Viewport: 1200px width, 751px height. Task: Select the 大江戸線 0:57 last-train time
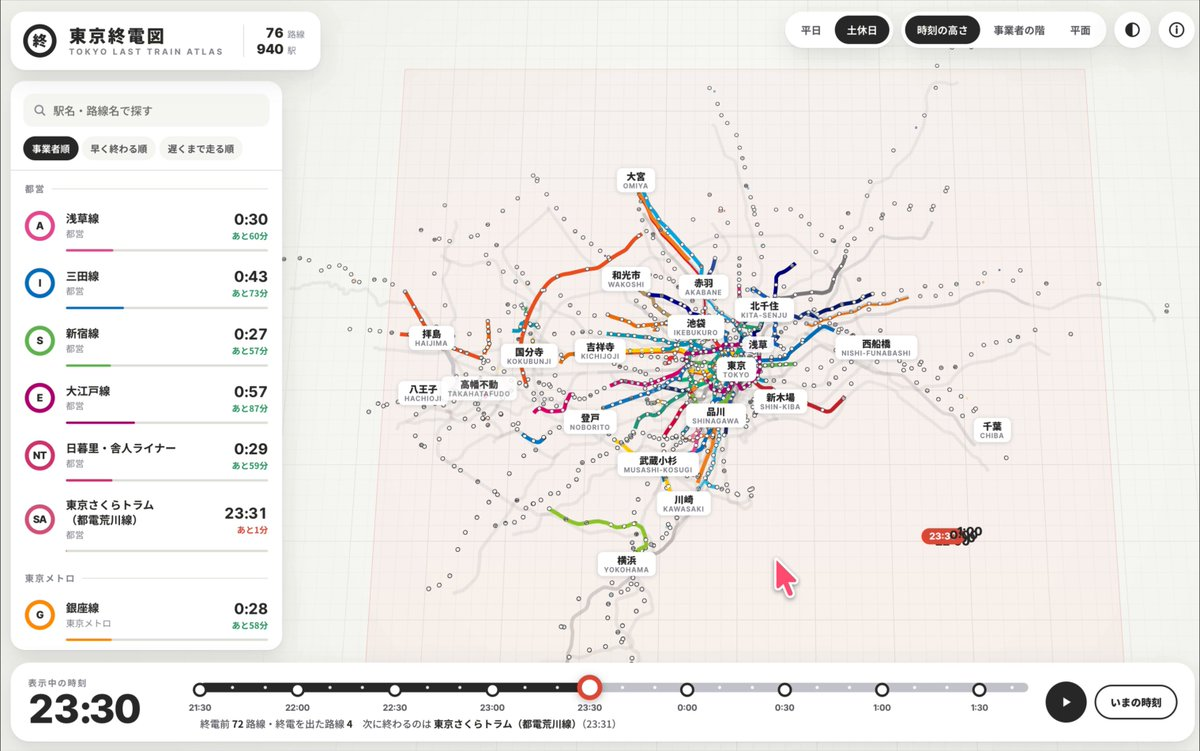tap(251, 391)
